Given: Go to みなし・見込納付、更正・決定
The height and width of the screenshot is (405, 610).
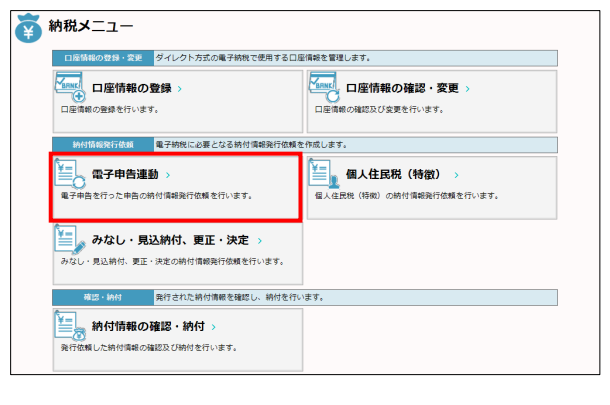Looking at the screenshot, I should 171,241.
